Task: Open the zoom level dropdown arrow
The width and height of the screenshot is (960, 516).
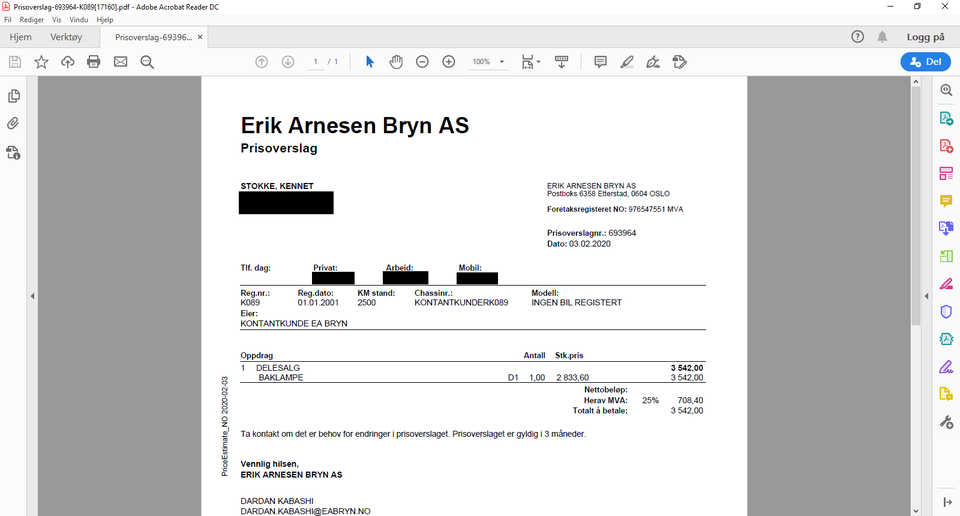Action: pyautogui.click(x=502, y=62)
